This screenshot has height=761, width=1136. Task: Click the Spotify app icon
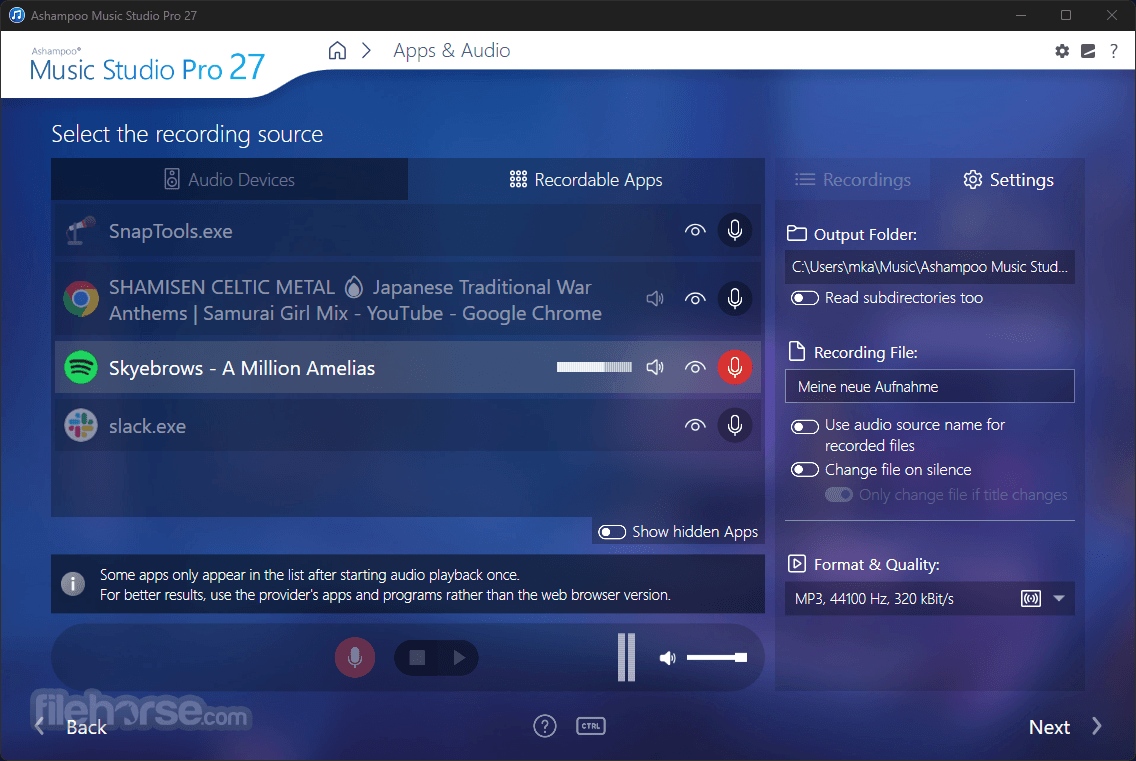click(x=81, y=367)
